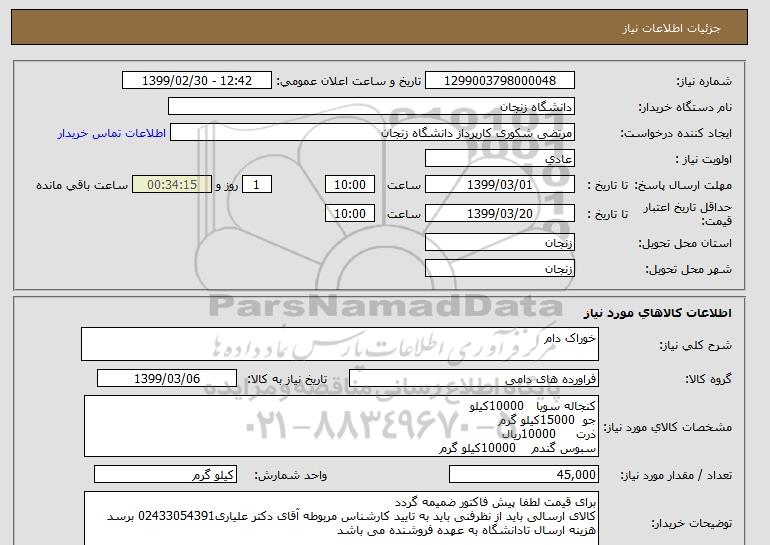Click the 10:00 time field beside 1399/03/20

(350, 214)
